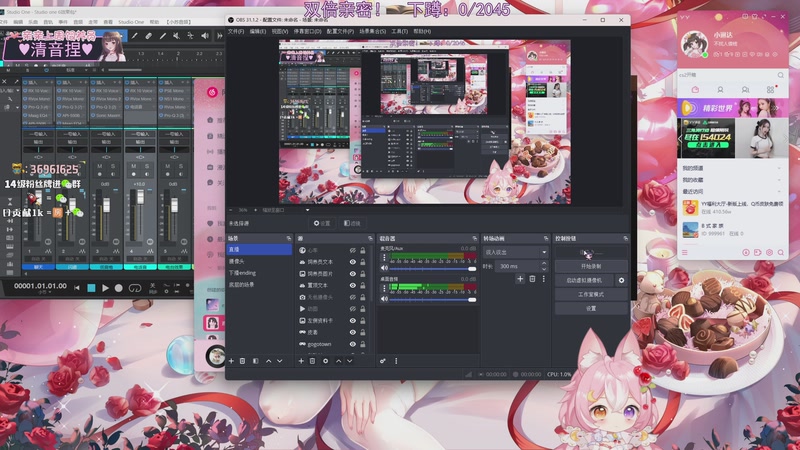800x450 pixels.
Task: Select the Listen speaker tool in Studio One
Action: 205,36
